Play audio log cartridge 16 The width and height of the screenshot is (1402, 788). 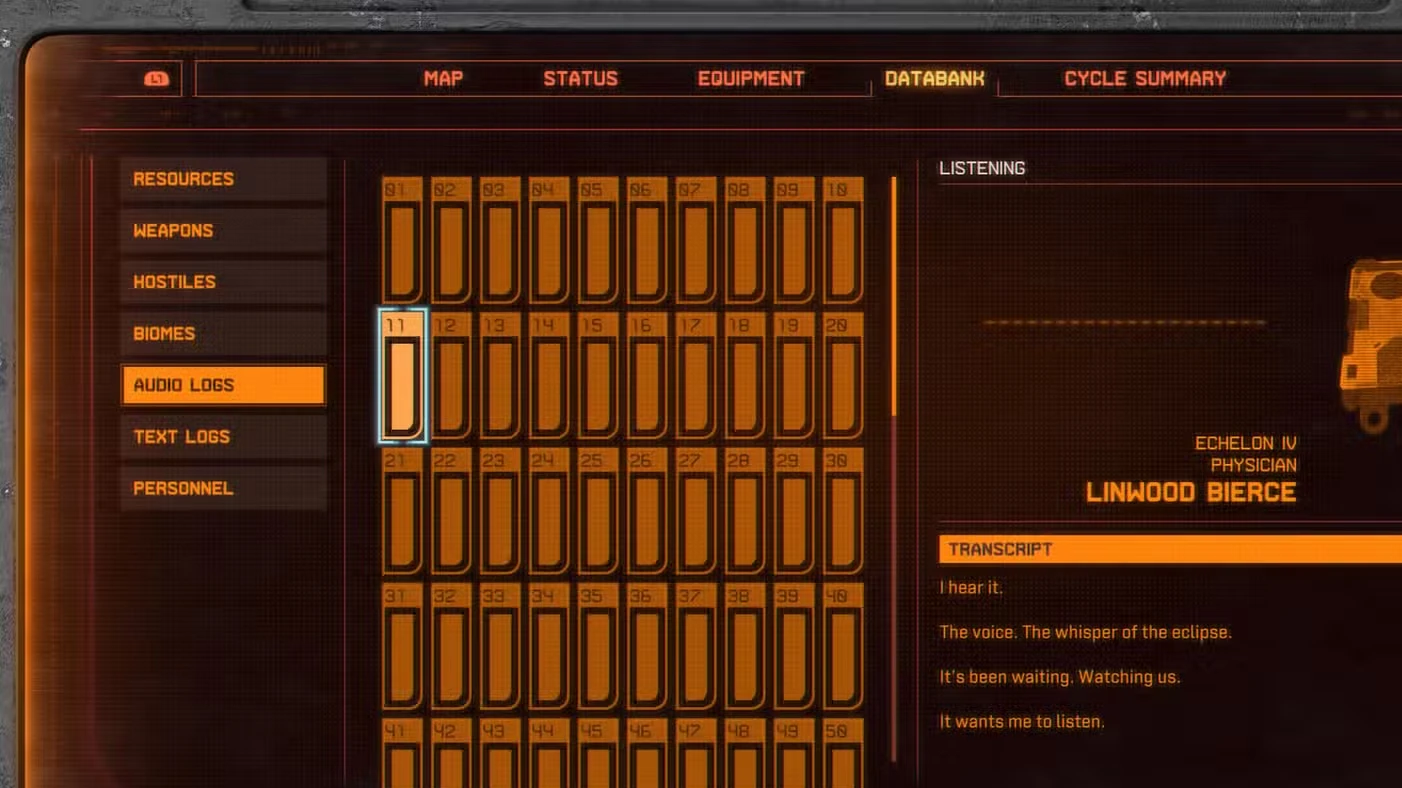(647, 376)
